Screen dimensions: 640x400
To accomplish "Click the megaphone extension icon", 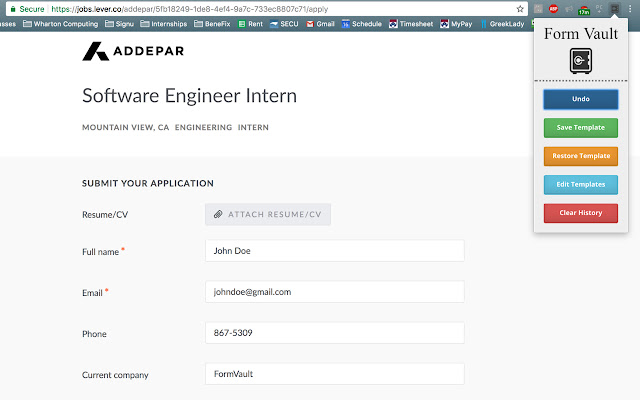I will 569,9.
